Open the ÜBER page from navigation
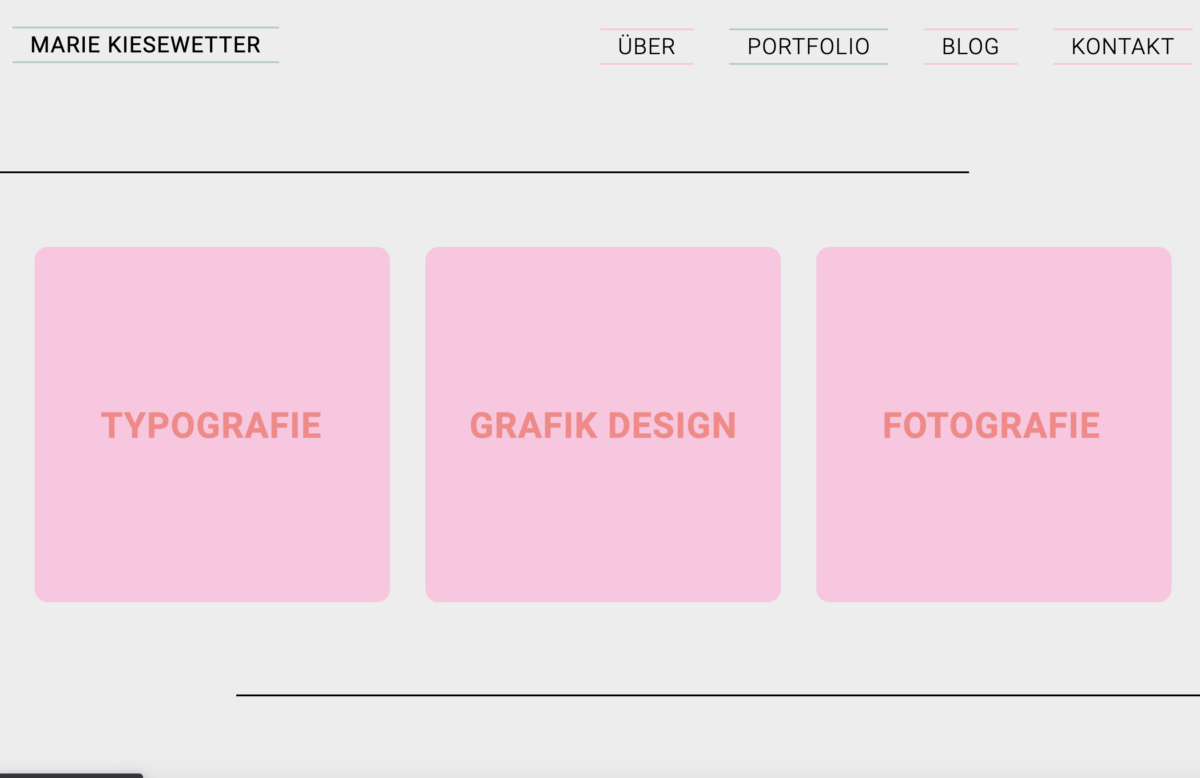The height and width of the screenshot is (778, 1200). point(647,47)
